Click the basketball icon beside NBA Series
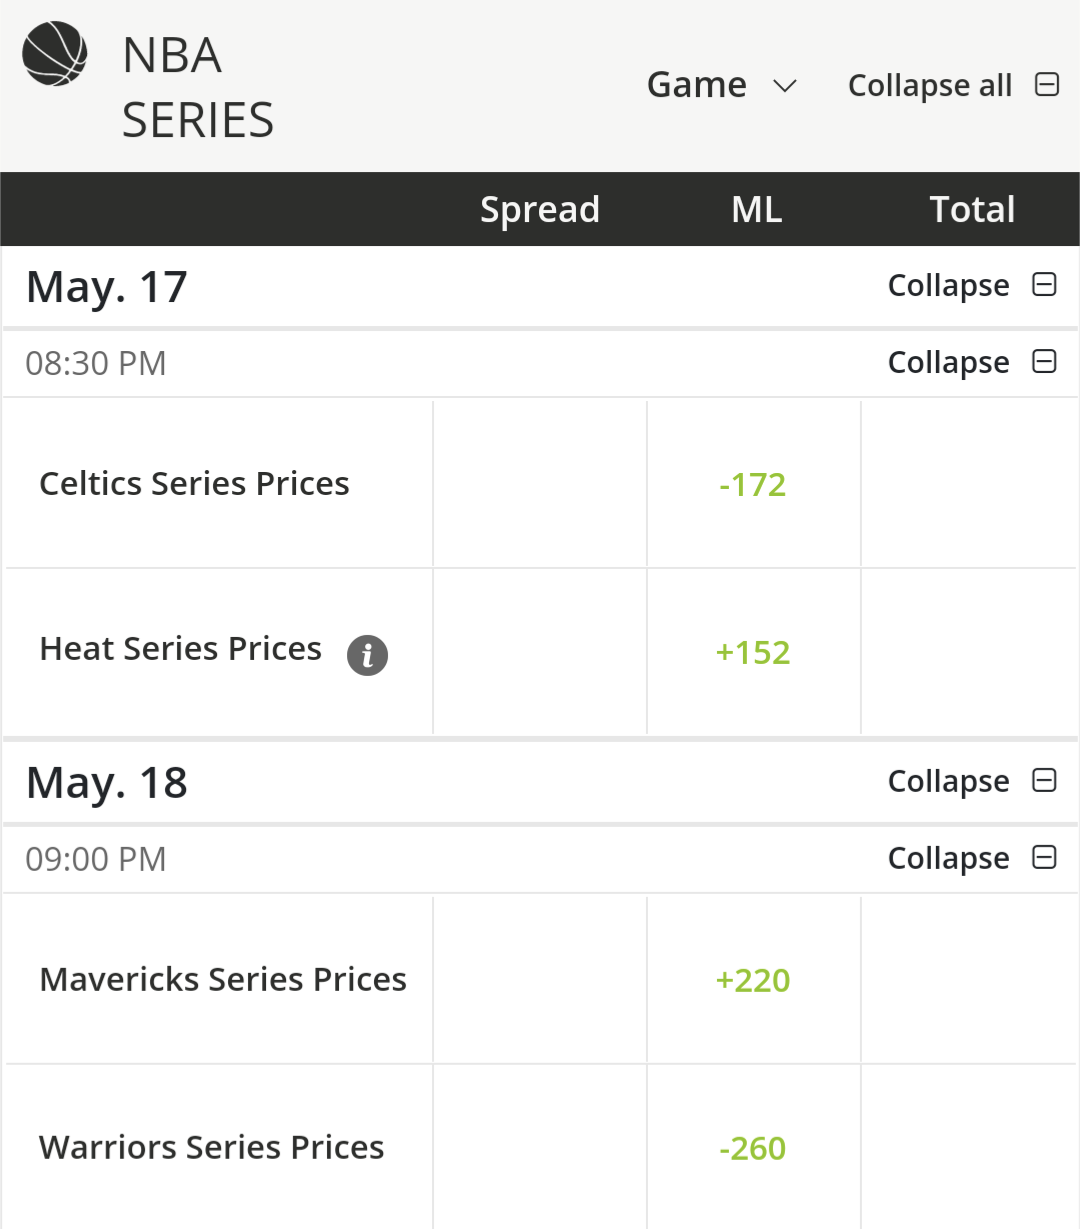The image size is (1080, 1229). [x=55, y=54]
